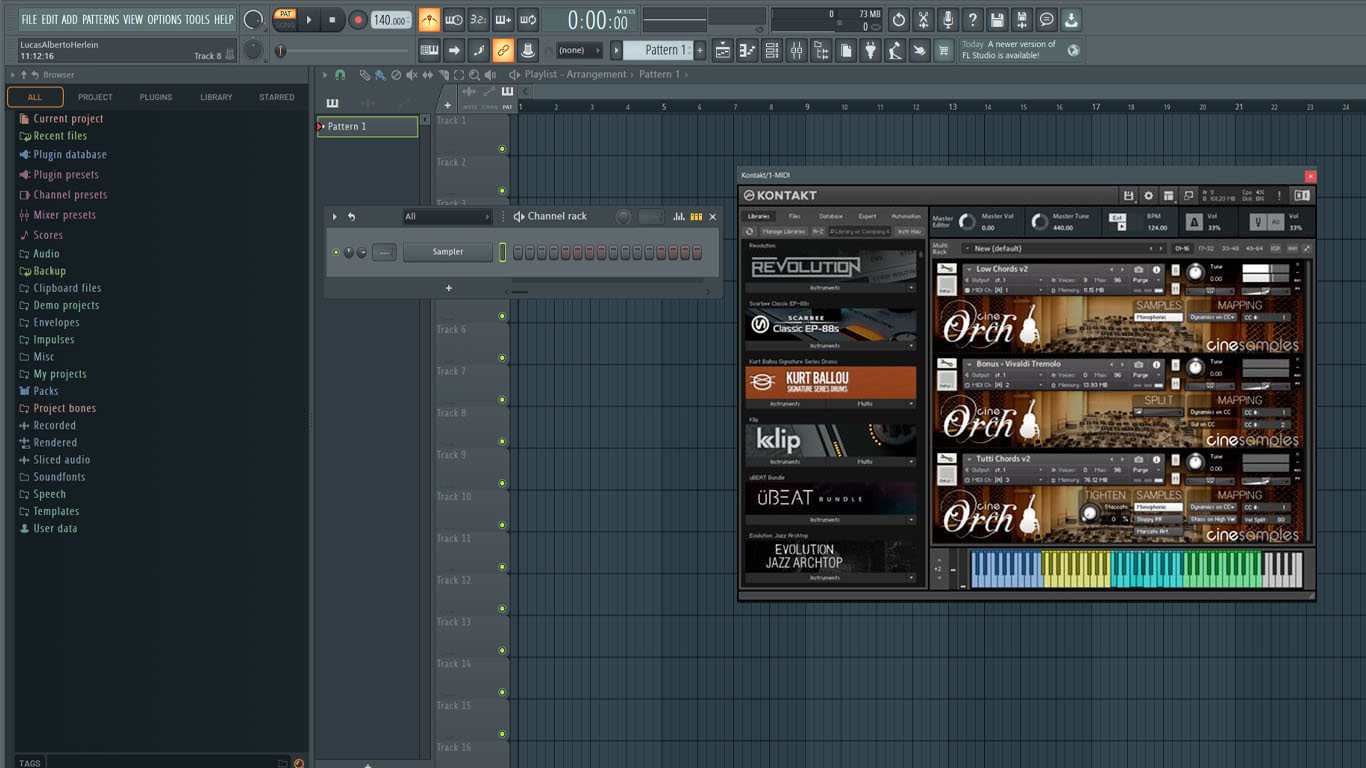Toggle the Sampler channel select green box

click(x=503, y=252)
